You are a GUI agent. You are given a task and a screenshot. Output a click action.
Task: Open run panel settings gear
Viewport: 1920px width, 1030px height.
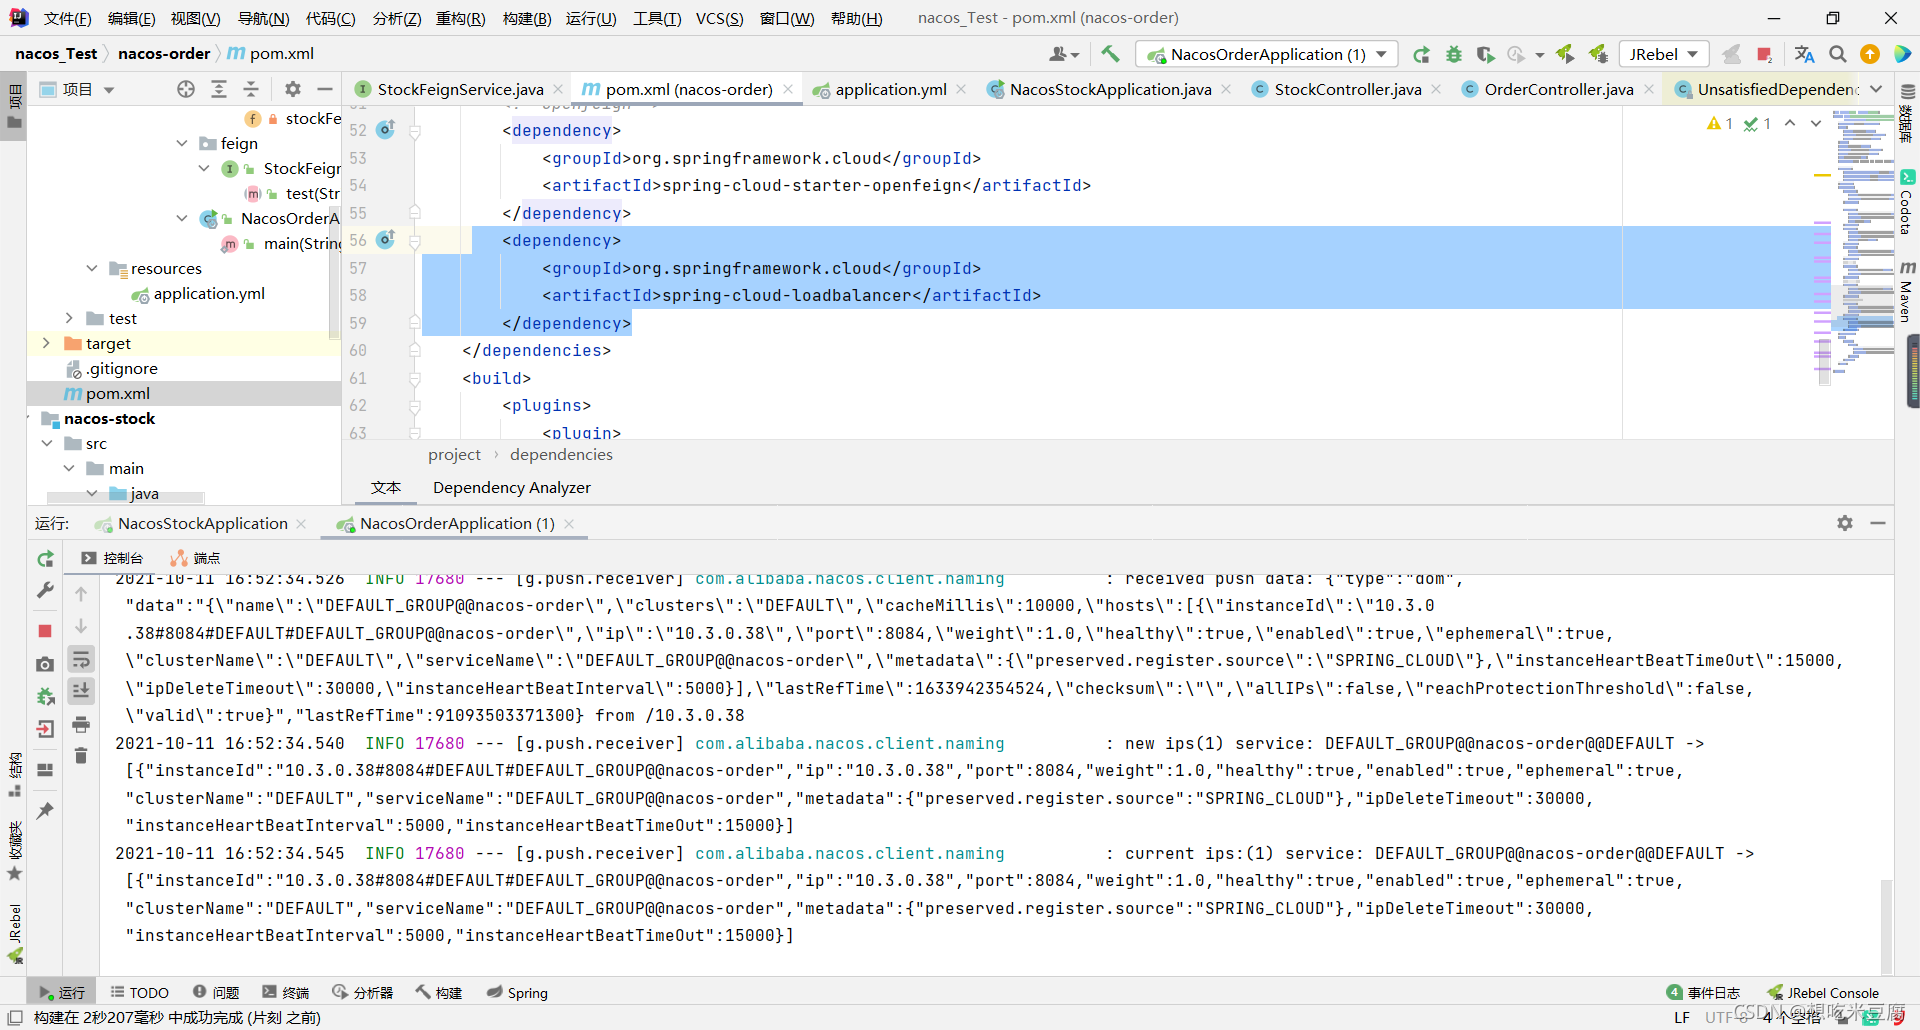[x=1845, y=523]
